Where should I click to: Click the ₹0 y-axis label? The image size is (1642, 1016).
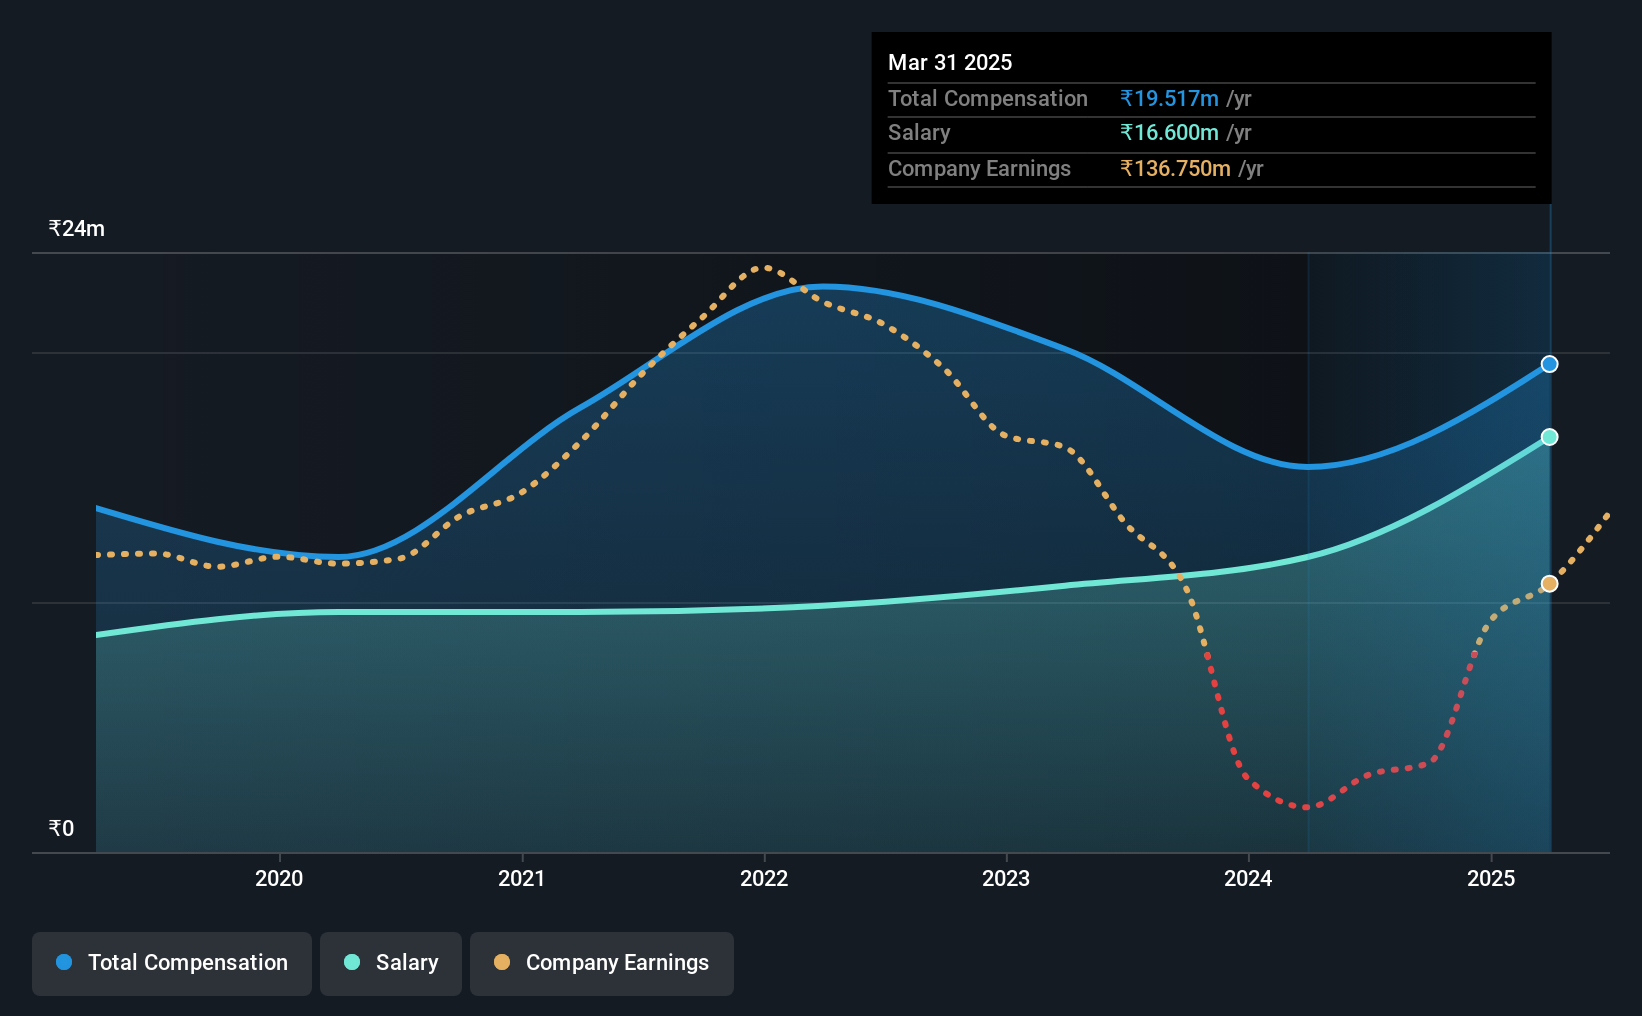(61, 828)
